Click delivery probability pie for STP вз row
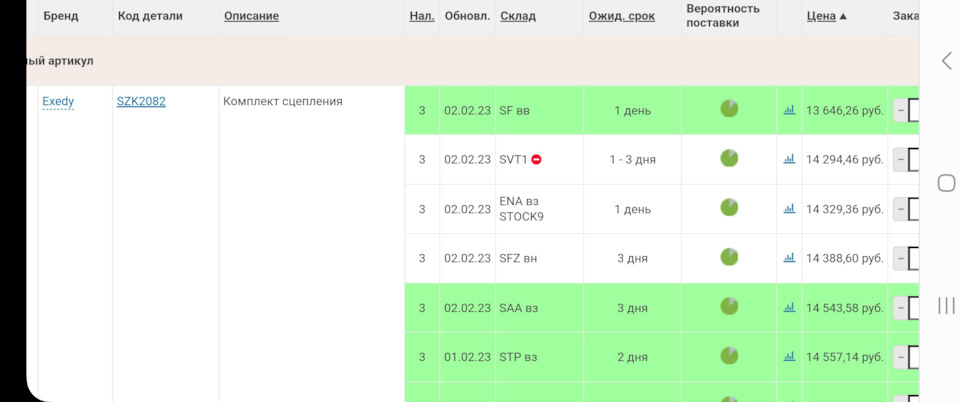This screenshot has height=402, width=960. [729, 355]
